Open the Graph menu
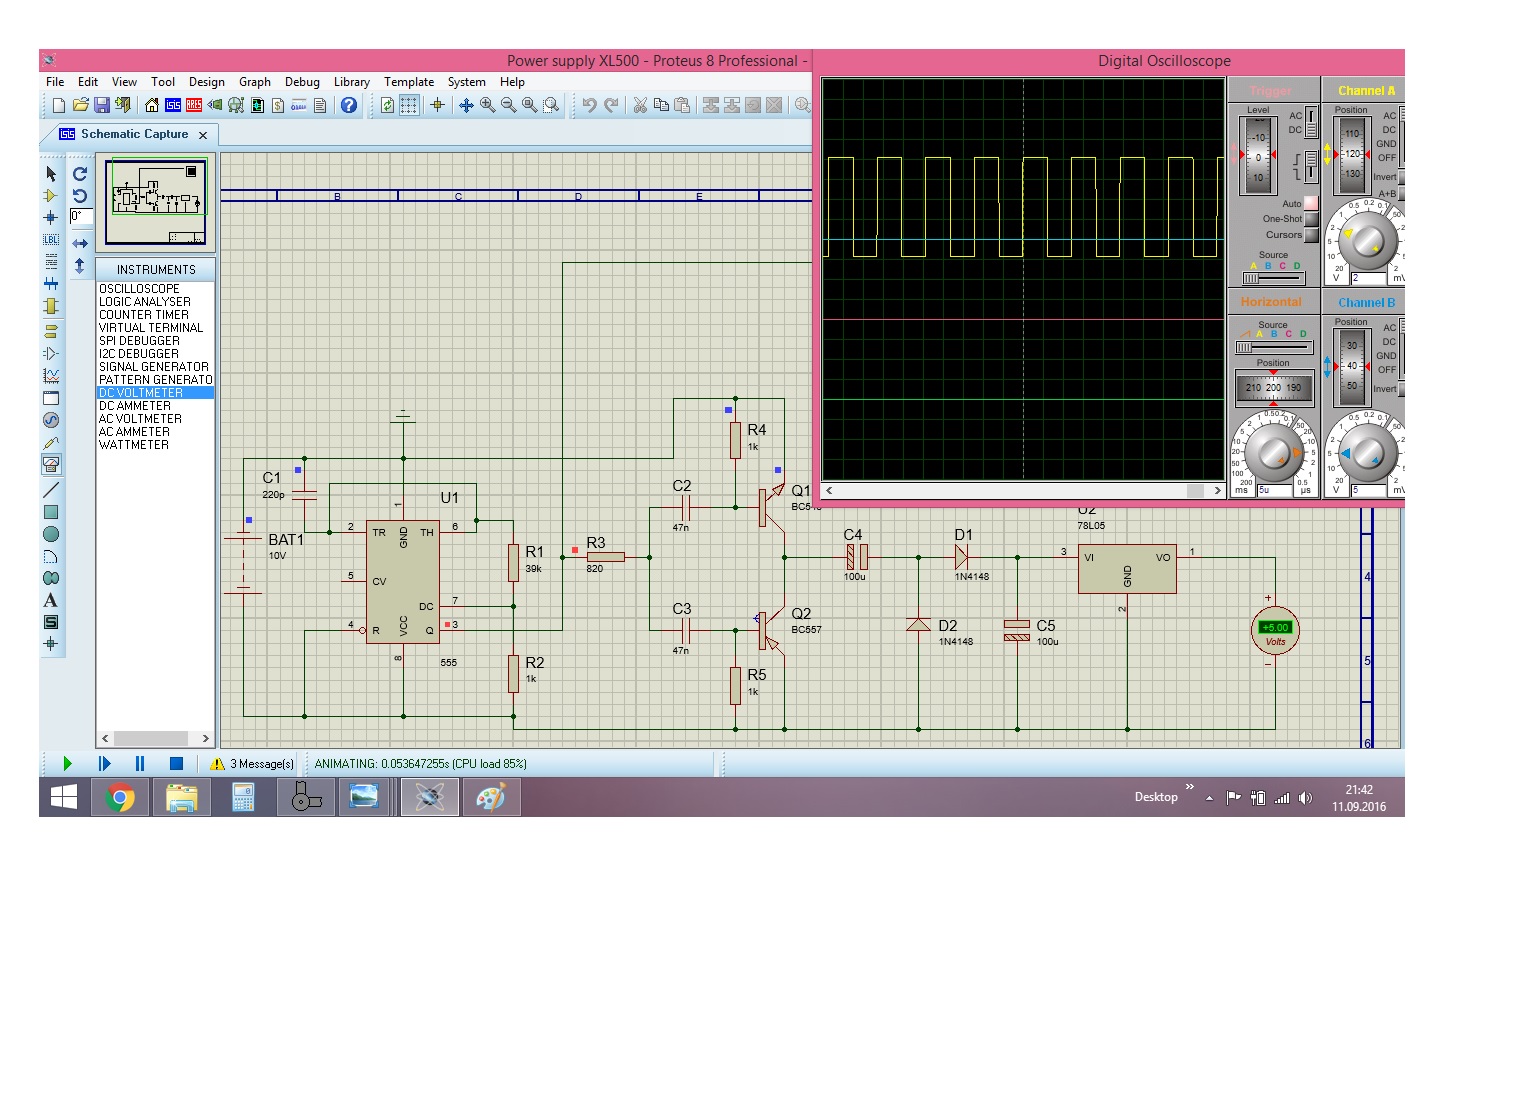The width and height of the screenshot is (1520, 1105). (x=255, y=82)
